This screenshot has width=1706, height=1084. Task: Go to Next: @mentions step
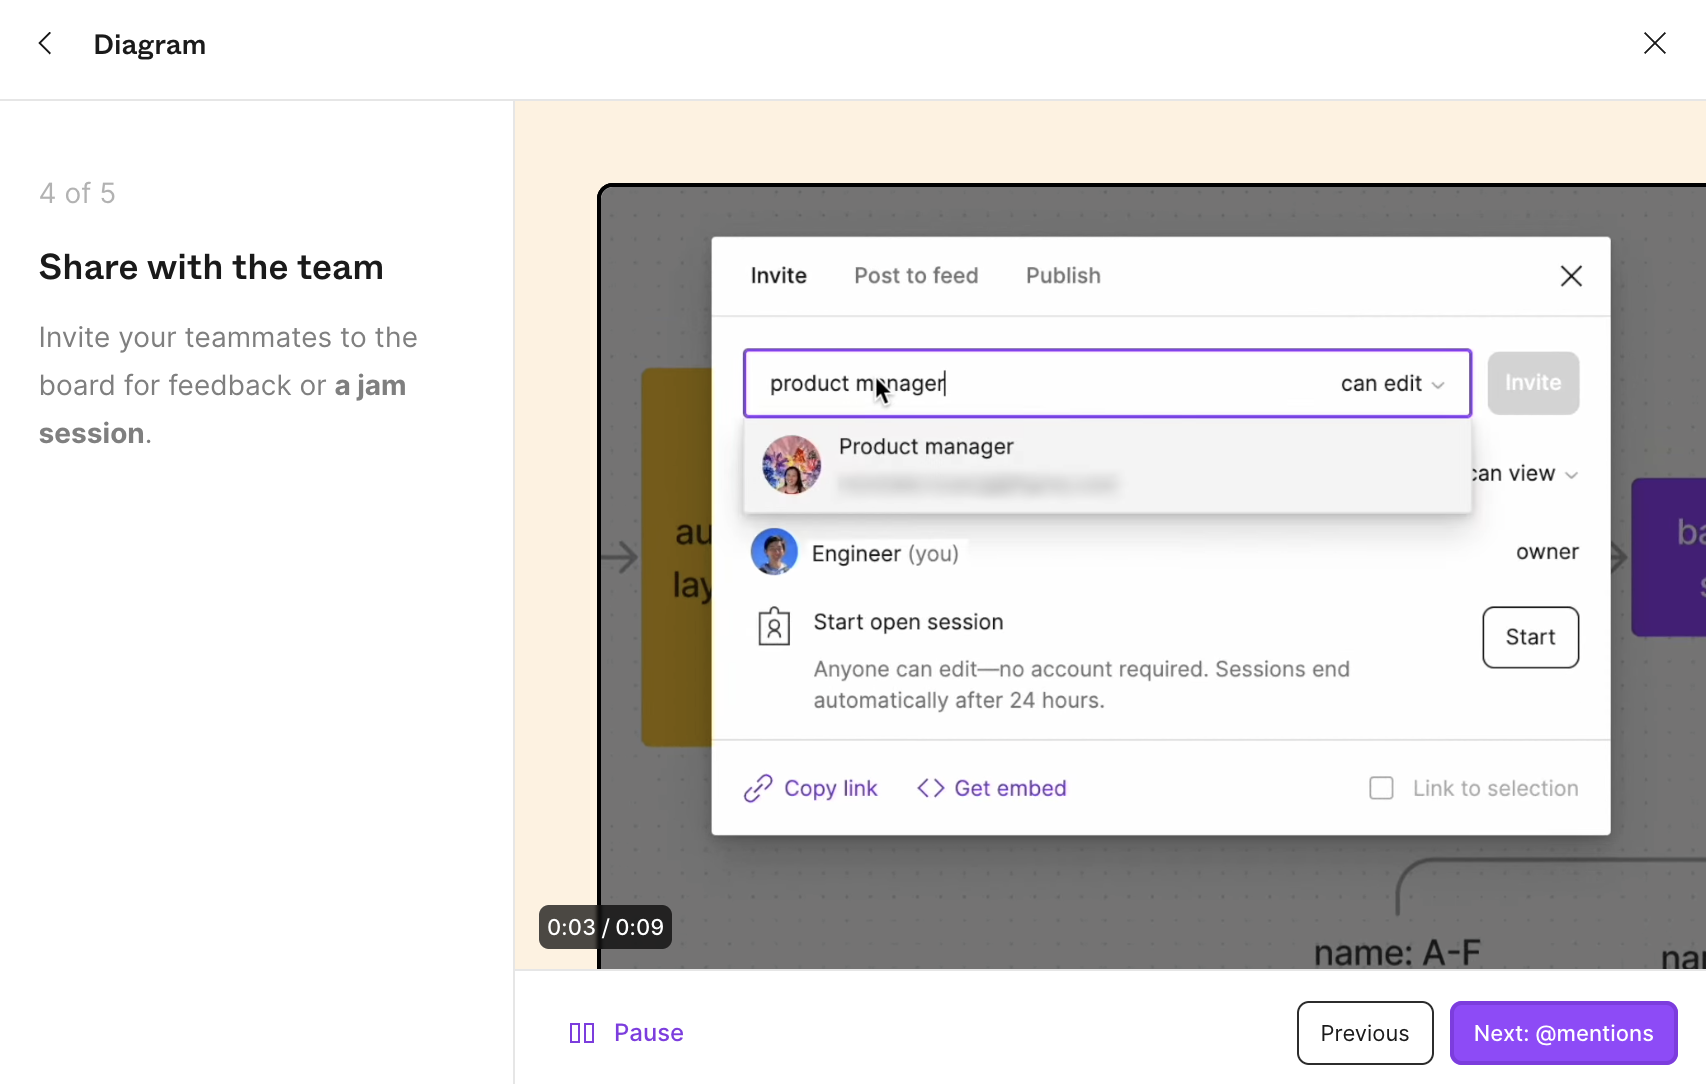[x=1563, y=1033]
